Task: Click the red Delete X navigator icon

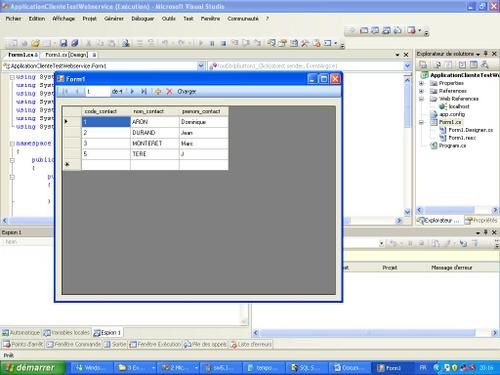Action: pos(169,91)
